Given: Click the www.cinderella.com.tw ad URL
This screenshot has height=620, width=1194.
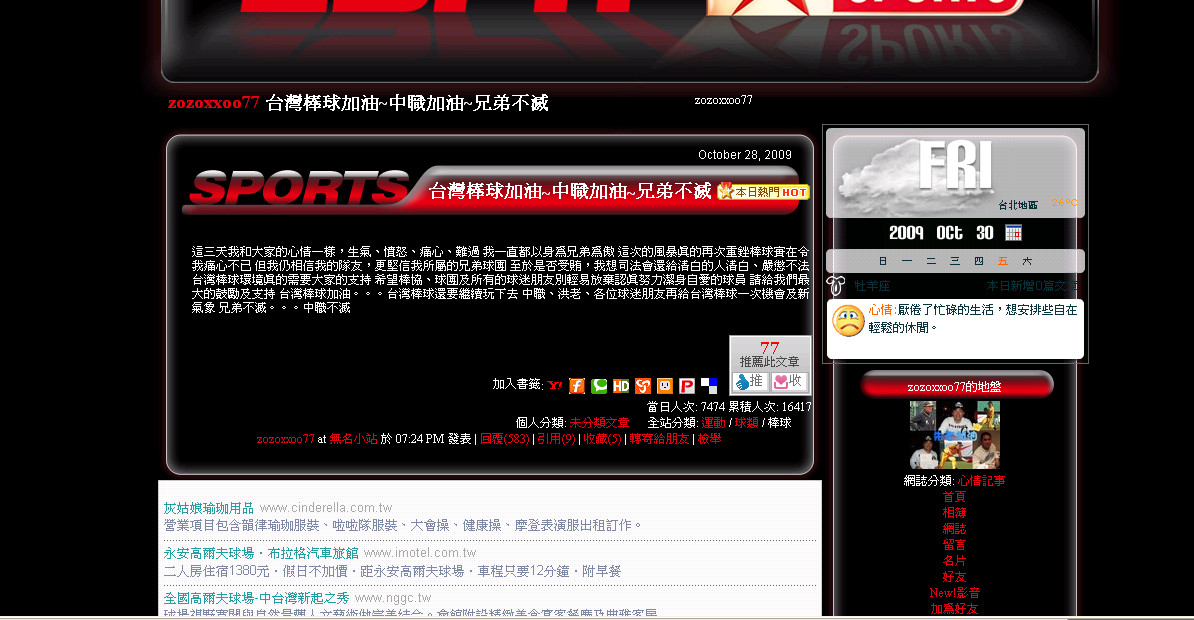Looking at the screenshot, I should coord(326,508).
